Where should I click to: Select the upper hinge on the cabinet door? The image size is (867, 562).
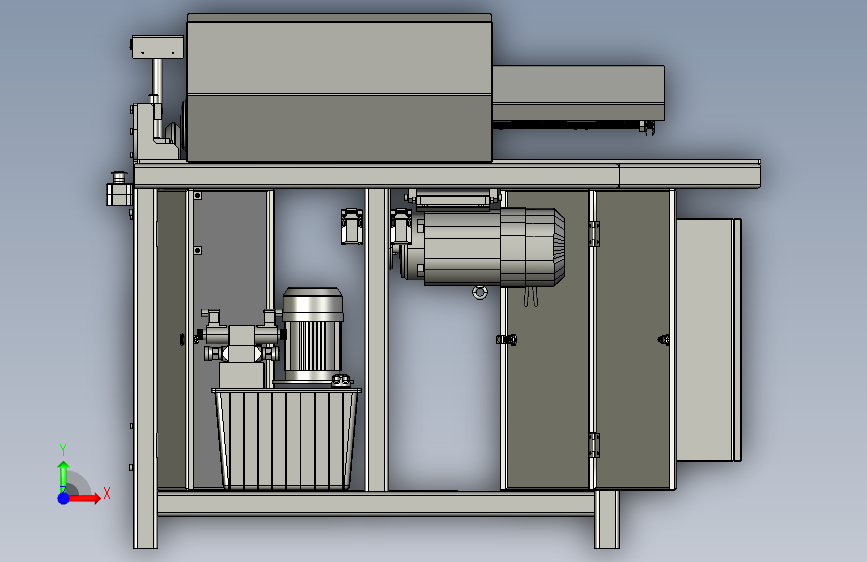click(594, 233)
